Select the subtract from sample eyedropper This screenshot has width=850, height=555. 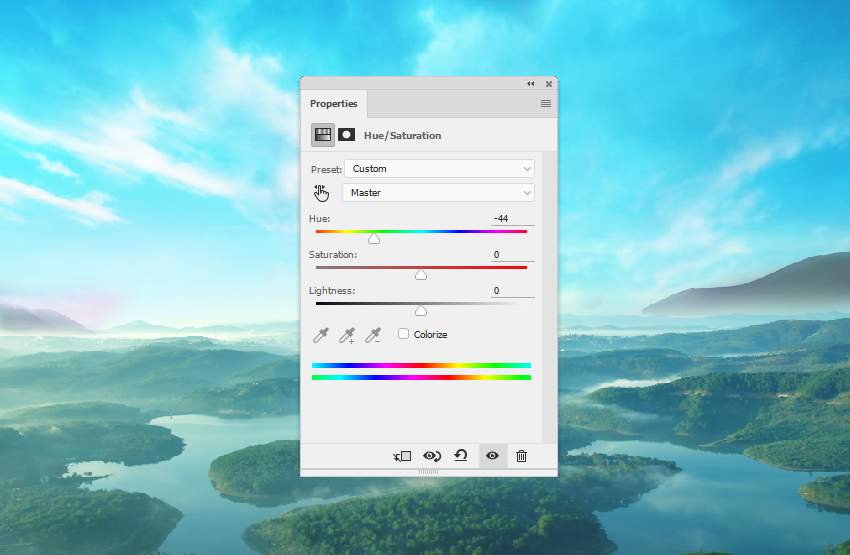373,335
